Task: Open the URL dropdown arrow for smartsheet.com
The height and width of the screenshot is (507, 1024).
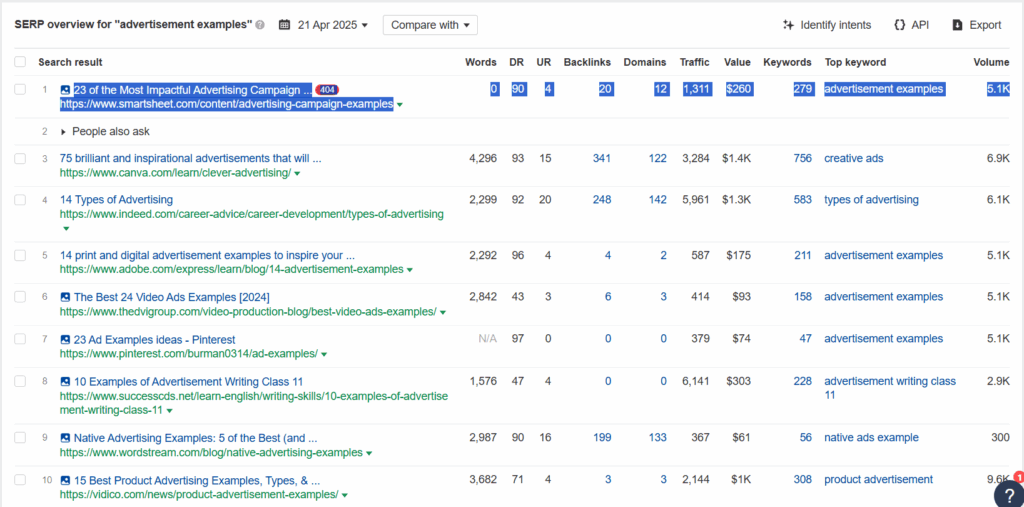Action: pos(400,105)
